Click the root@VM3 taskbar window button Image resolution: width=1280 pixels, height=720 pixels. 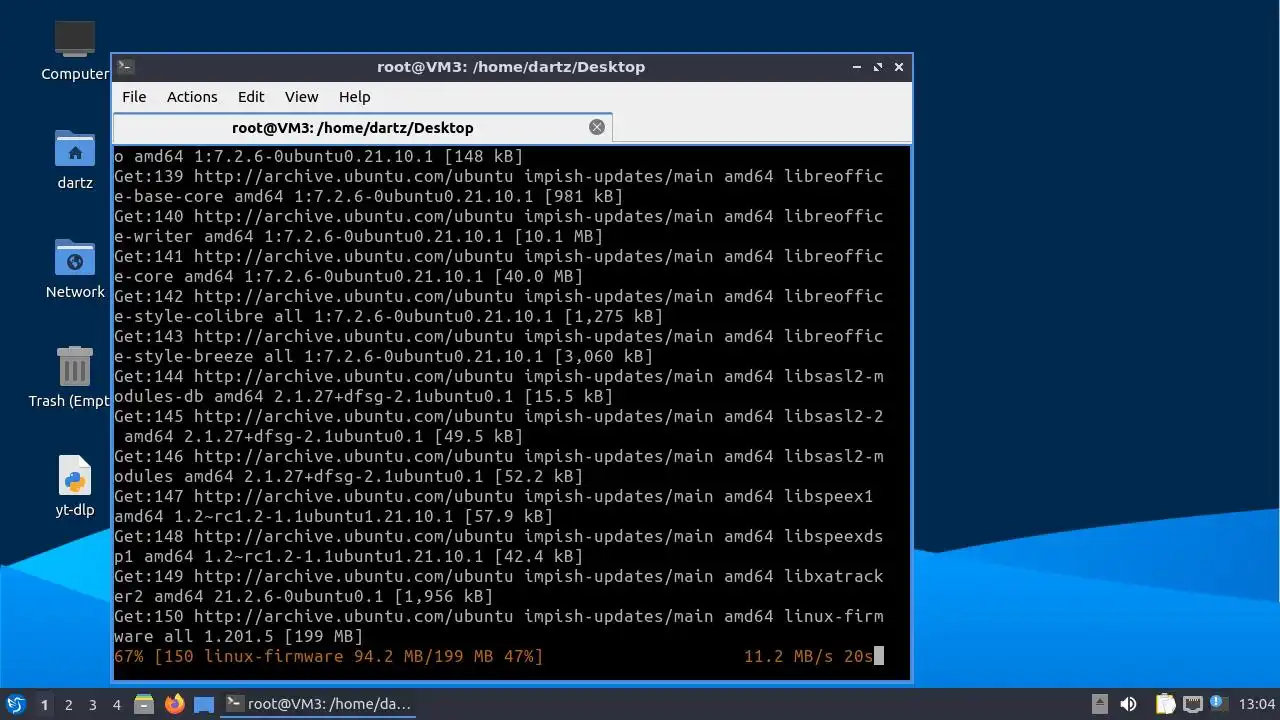[318, 704]
